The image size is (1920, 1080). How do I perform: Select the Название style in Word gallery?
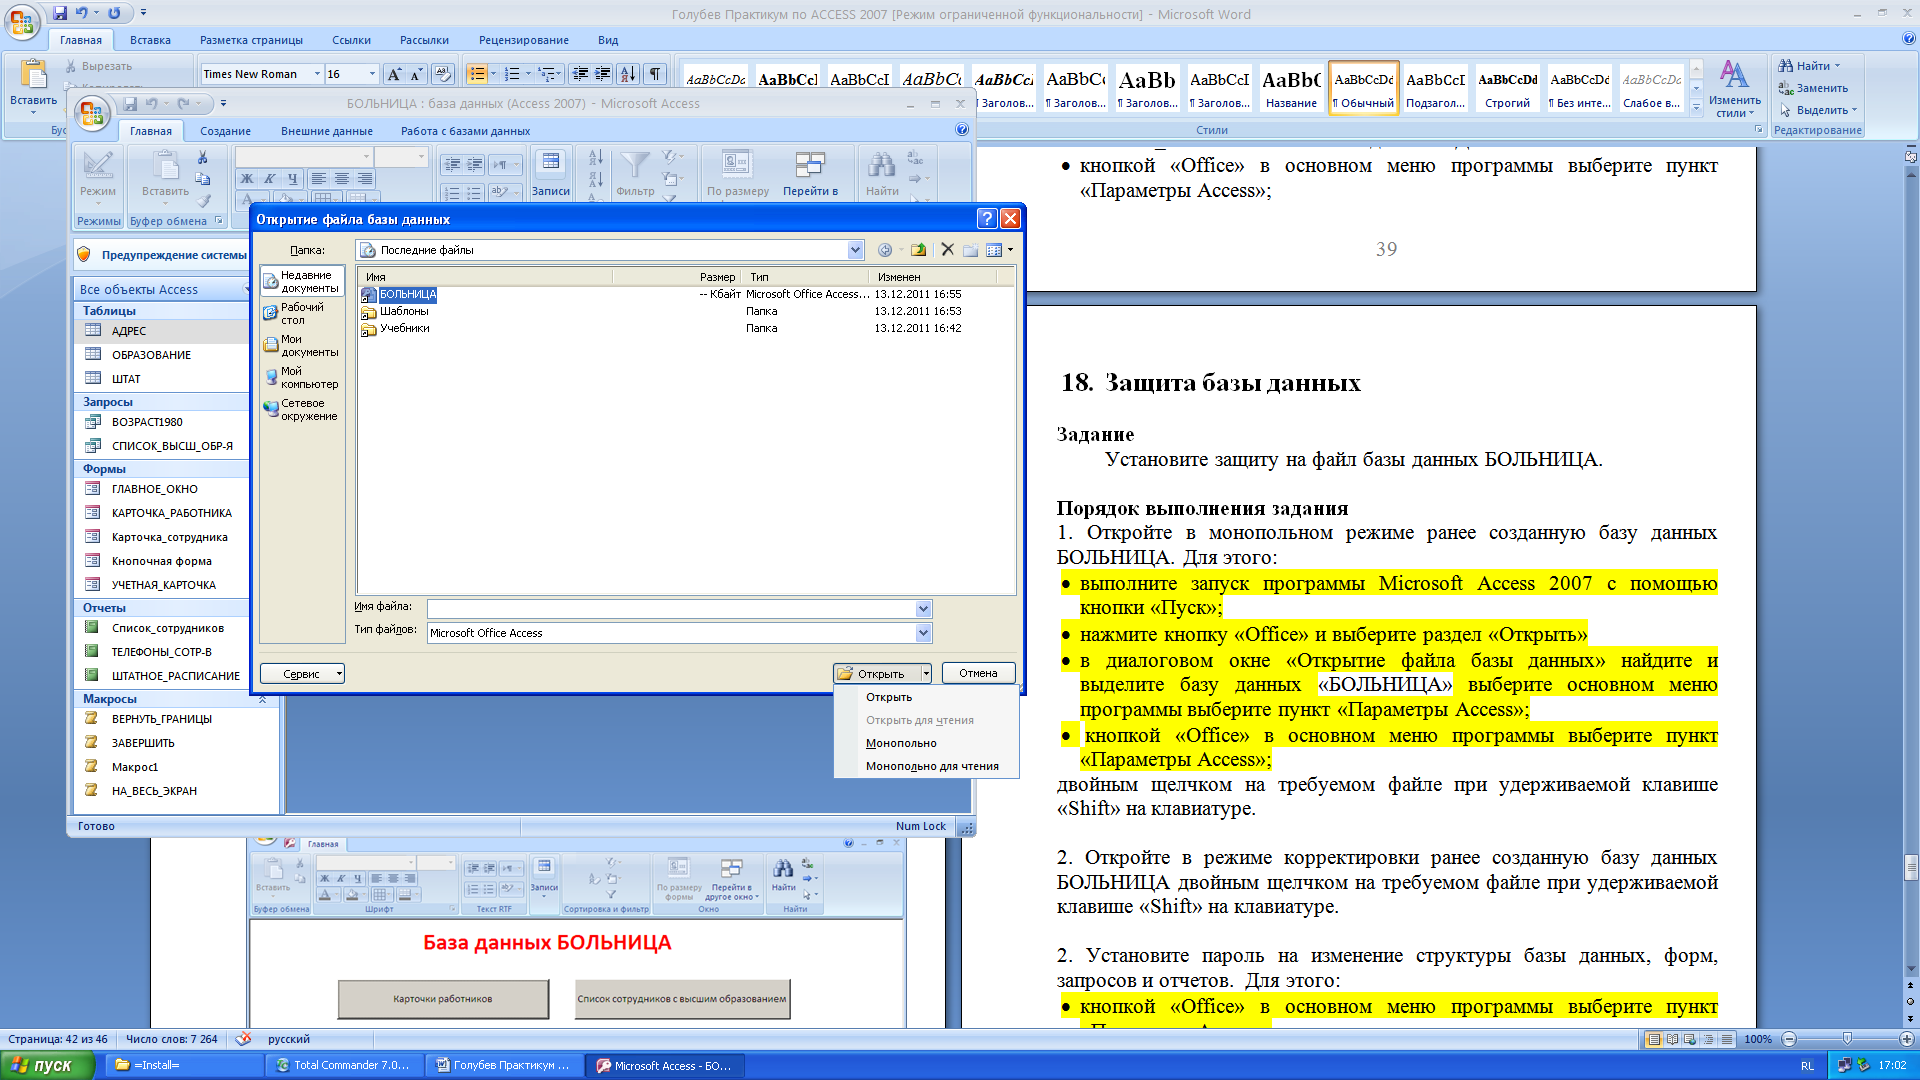click(1291, 88)
